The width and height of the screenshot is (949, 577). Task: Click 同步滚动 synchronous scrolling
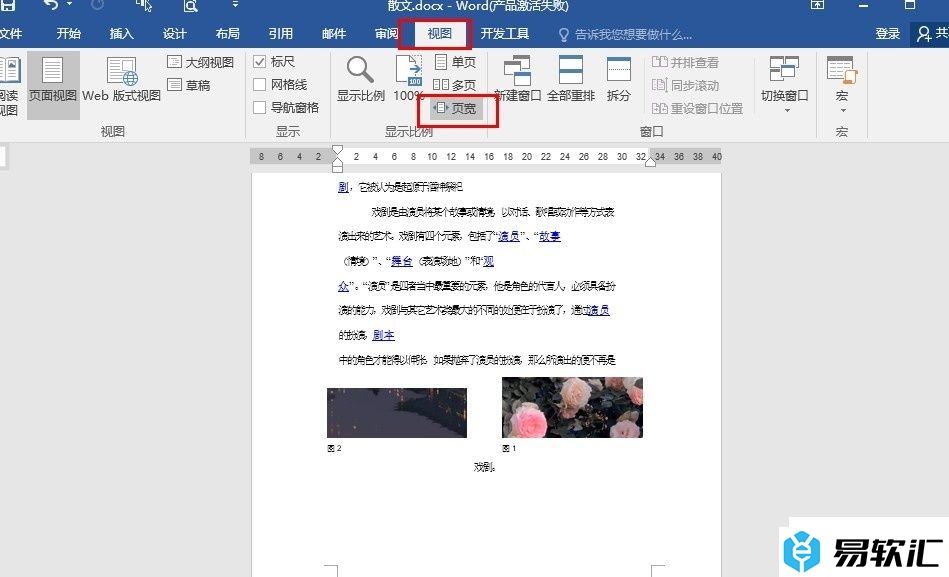tap(686, 85)
